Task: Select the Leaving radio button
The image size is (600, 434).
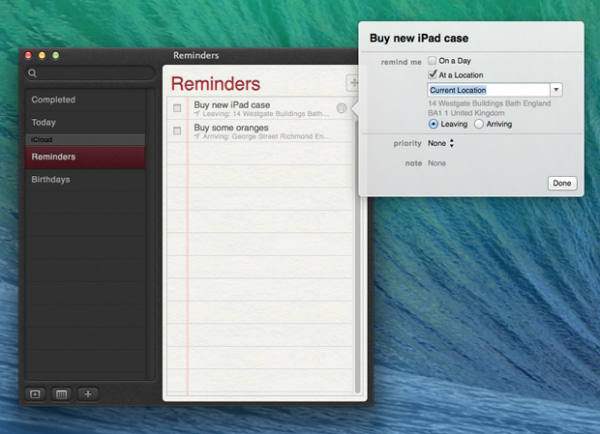Action: pos(433,124)
